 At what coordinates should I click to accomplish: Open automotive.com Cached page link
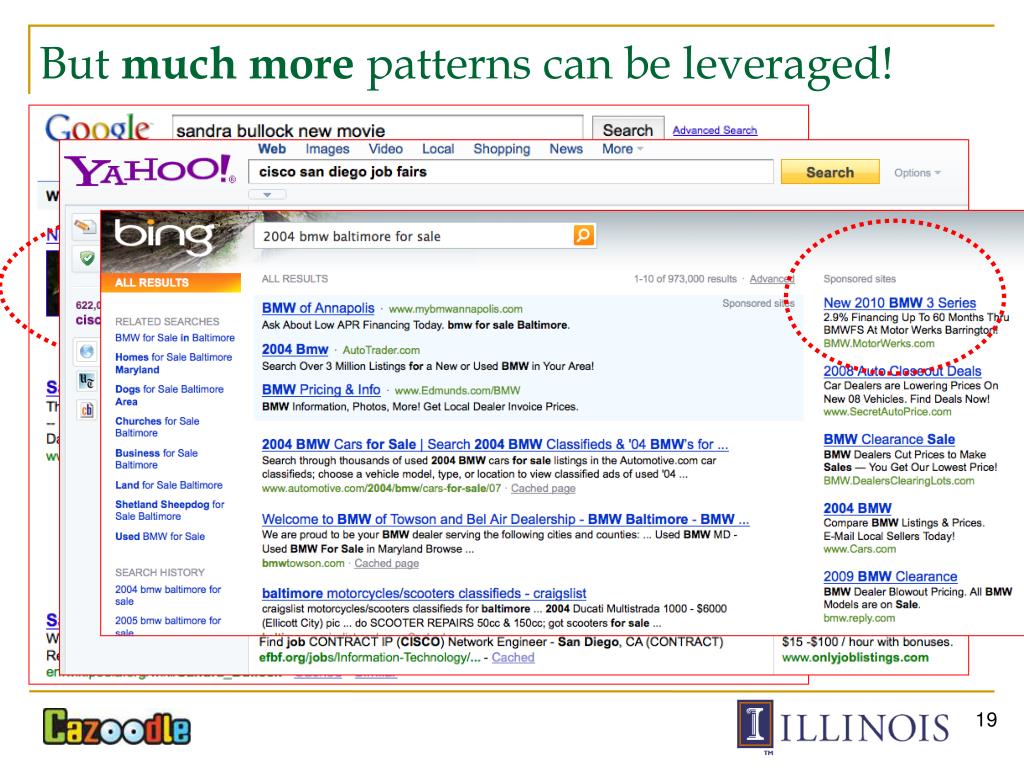(543, 488)
